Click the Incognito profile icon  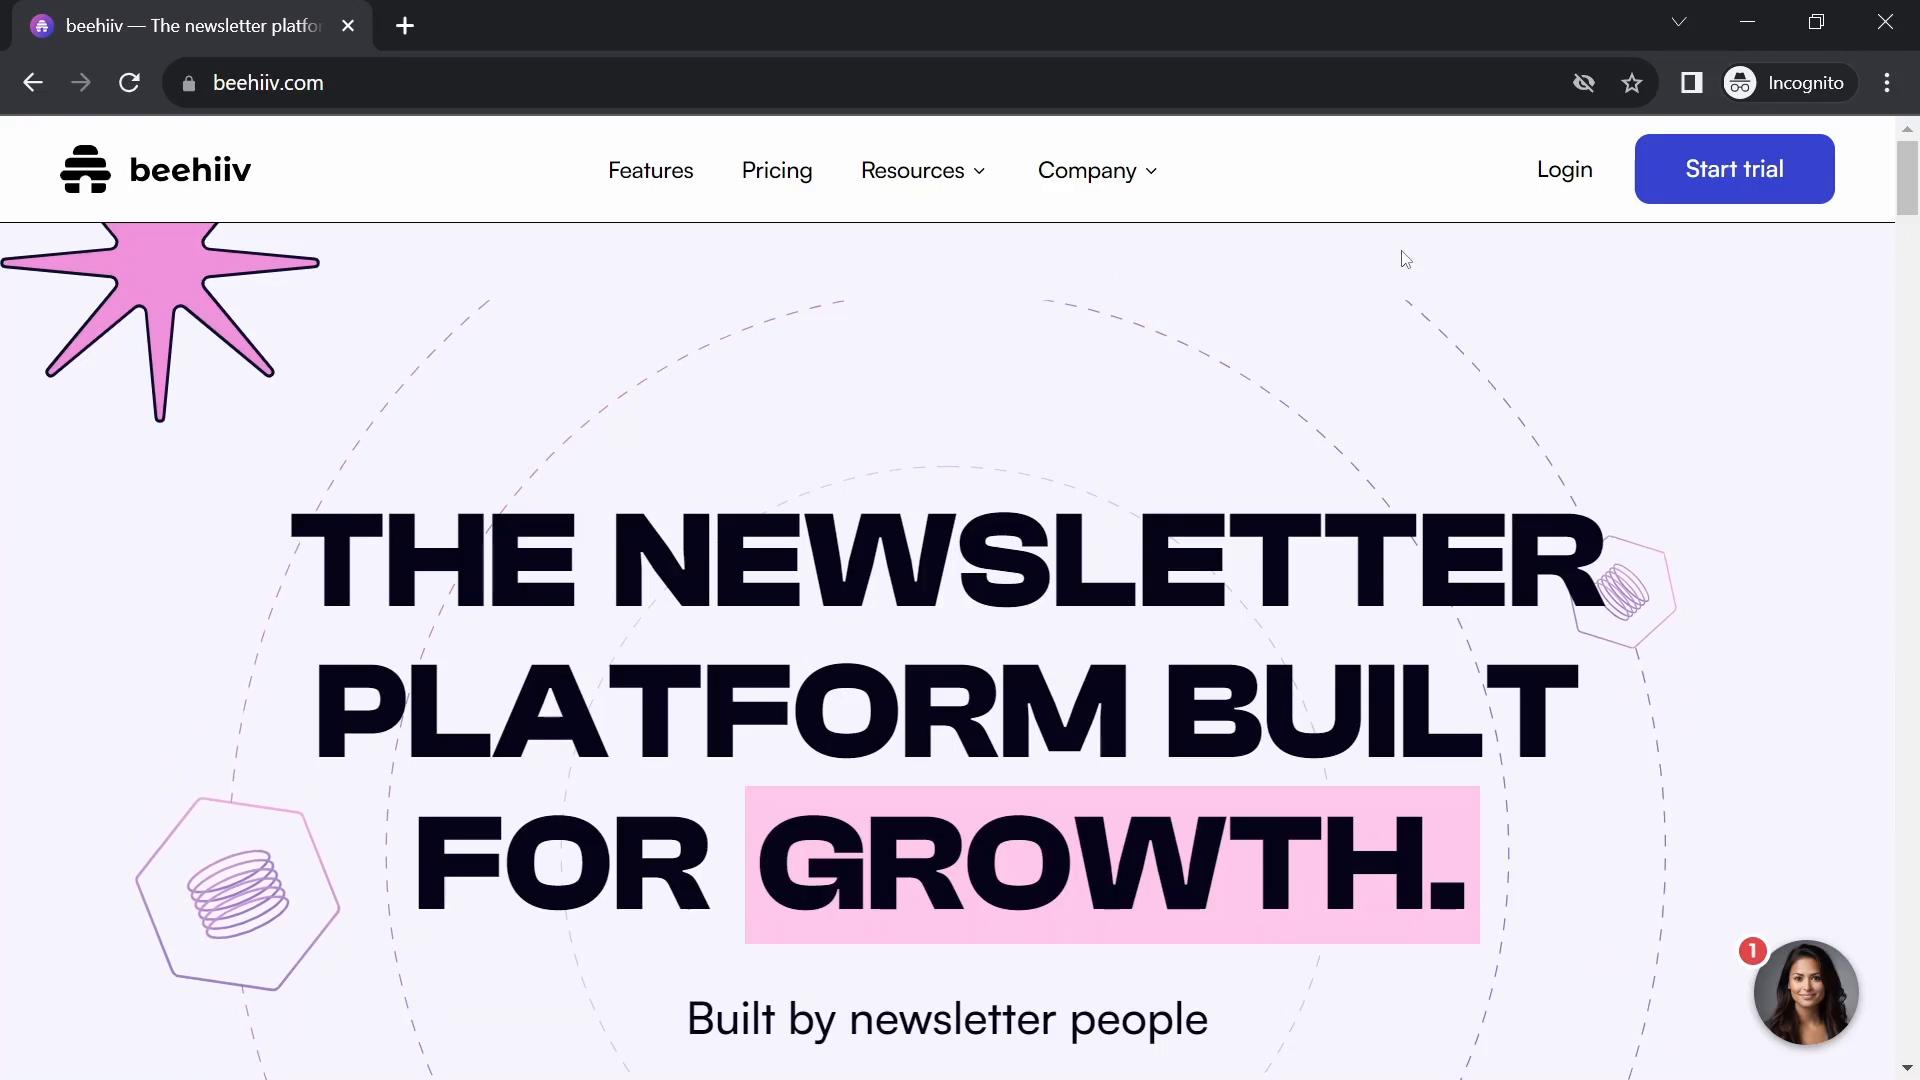[1743, 82]
